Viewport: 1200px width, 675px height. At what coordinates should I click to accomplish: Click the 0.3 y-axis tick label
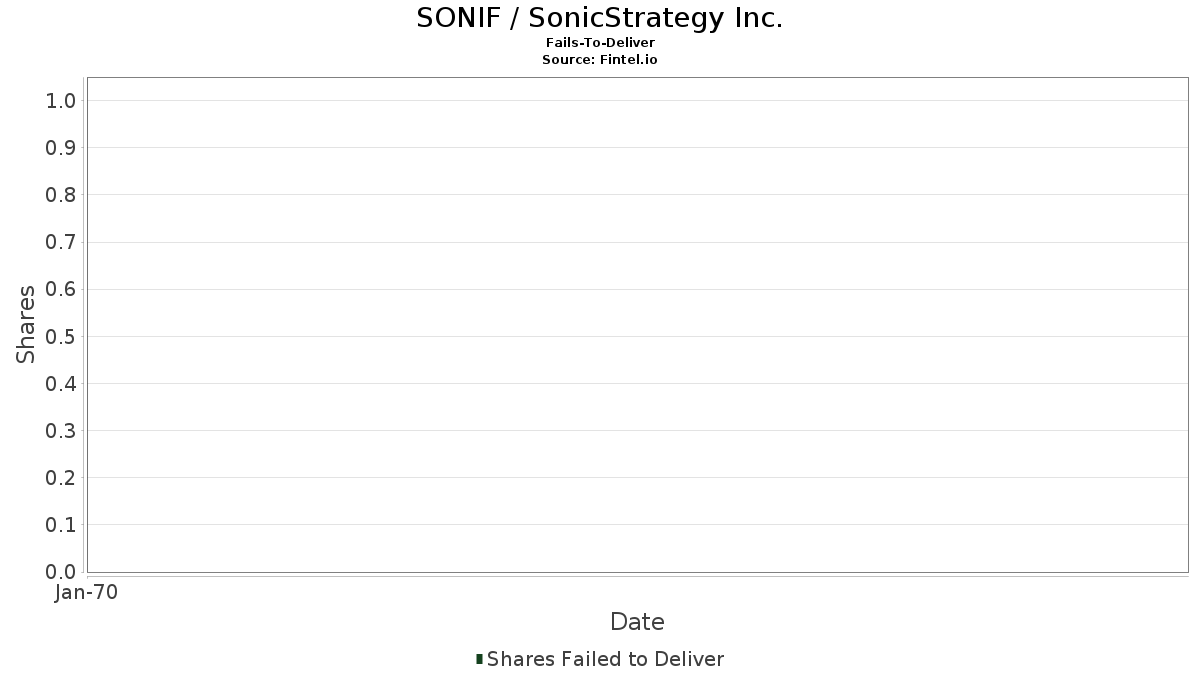61,431
